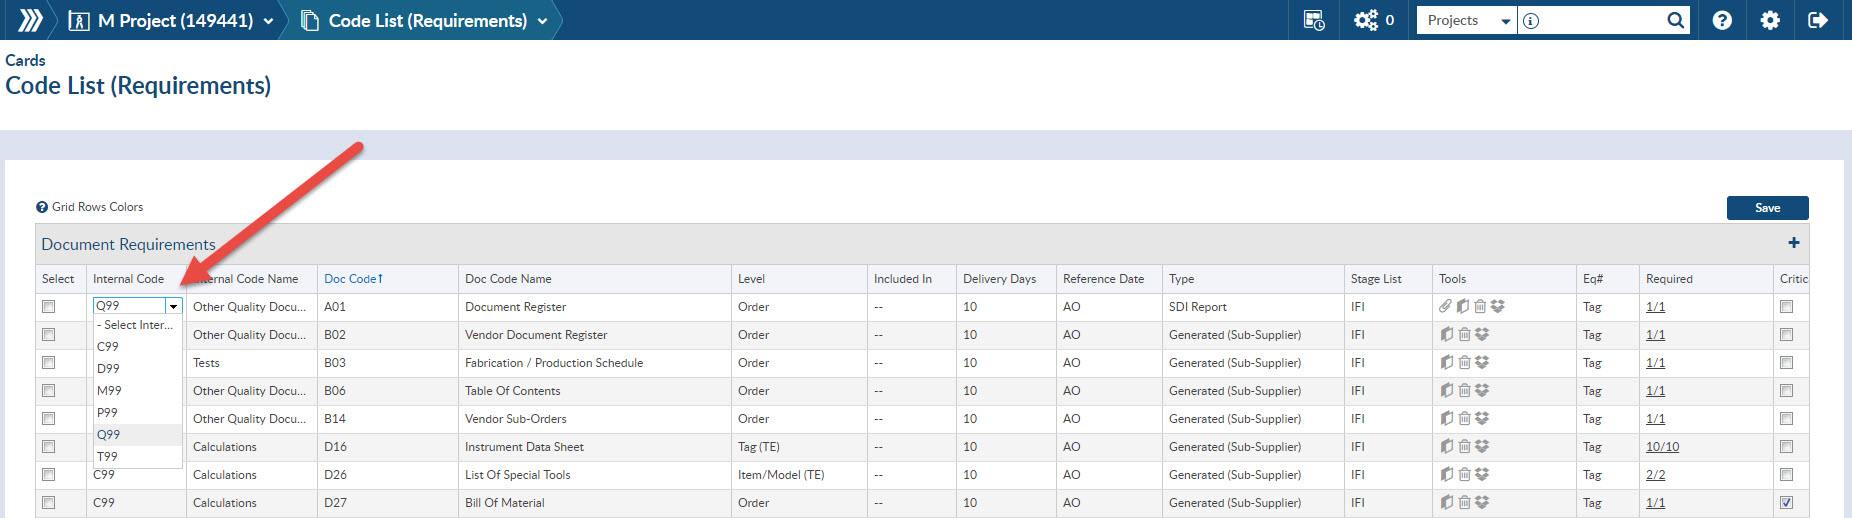Click the Bill Of Material cell
The image size is (1852, 518).
(505, 503)
